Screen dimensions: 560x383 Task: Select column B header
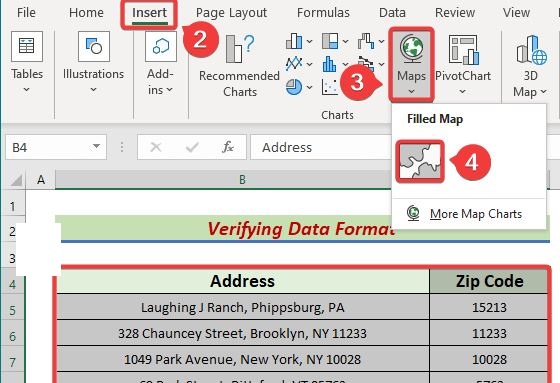(x=242, y=179)
